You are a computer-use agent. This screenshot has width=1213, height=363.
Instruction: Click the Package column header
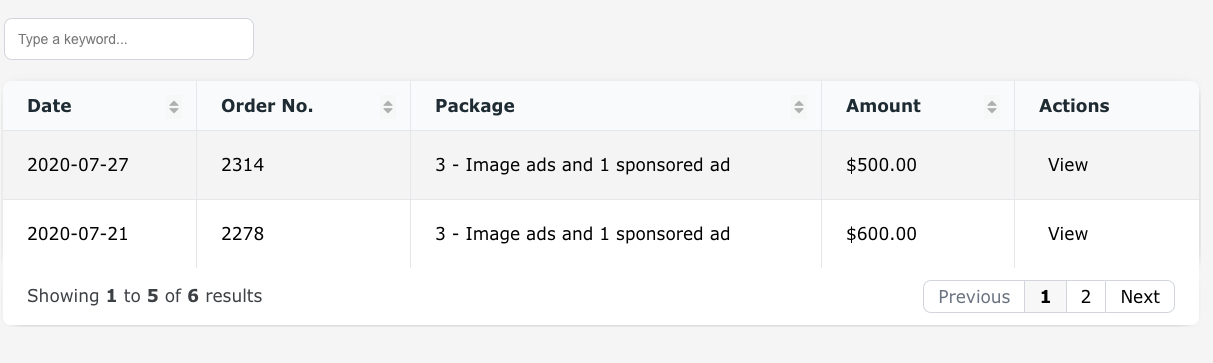[616, 106]
